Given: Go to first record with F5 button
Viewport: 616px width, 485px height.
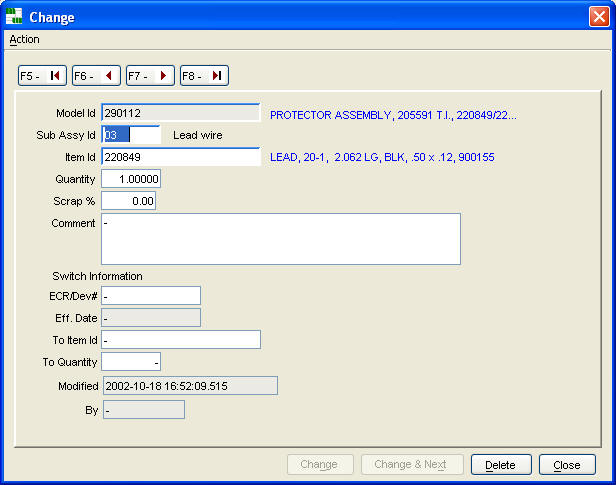Looking at the screenshot, I should tap(42, 75).
